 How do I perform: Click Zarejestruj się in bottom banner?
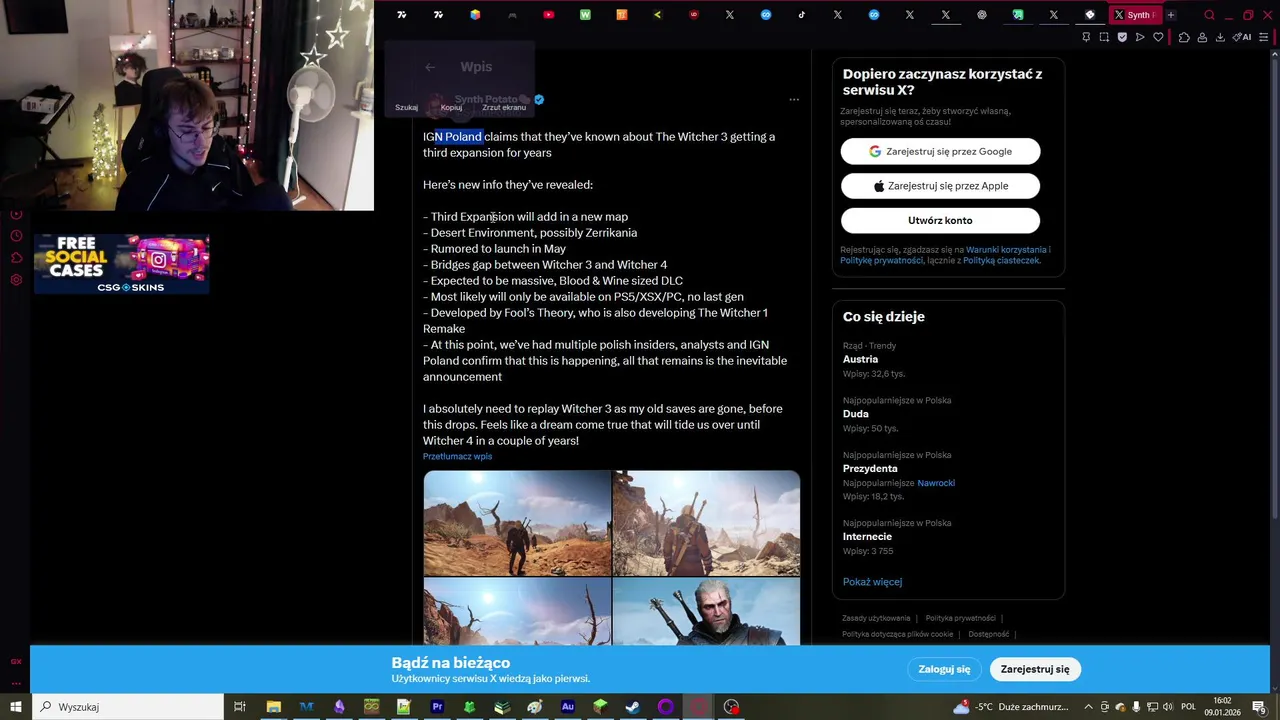click(x=1035, y=669)
